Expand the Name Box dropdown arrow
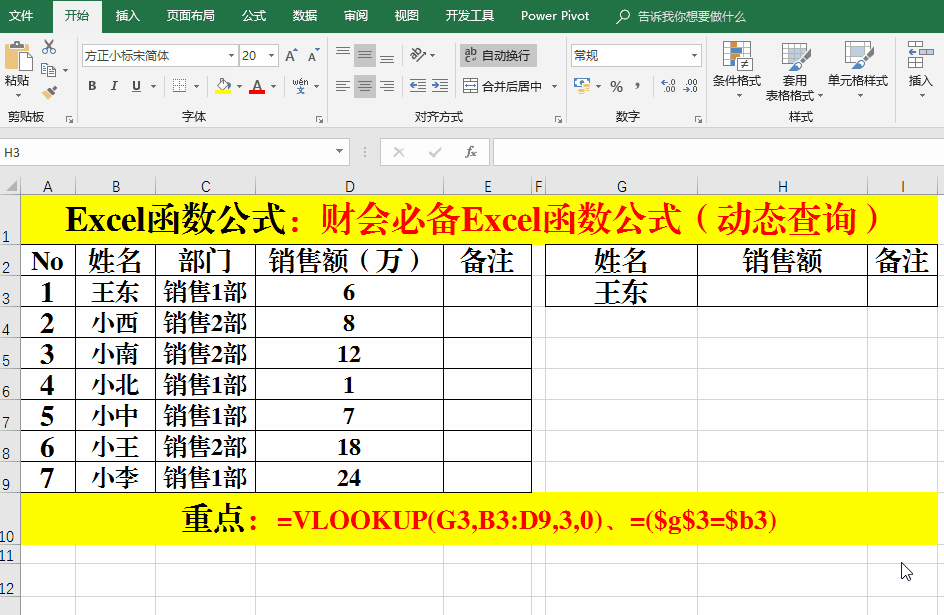The height and width of the screenshot is (615, 944). 340,152
